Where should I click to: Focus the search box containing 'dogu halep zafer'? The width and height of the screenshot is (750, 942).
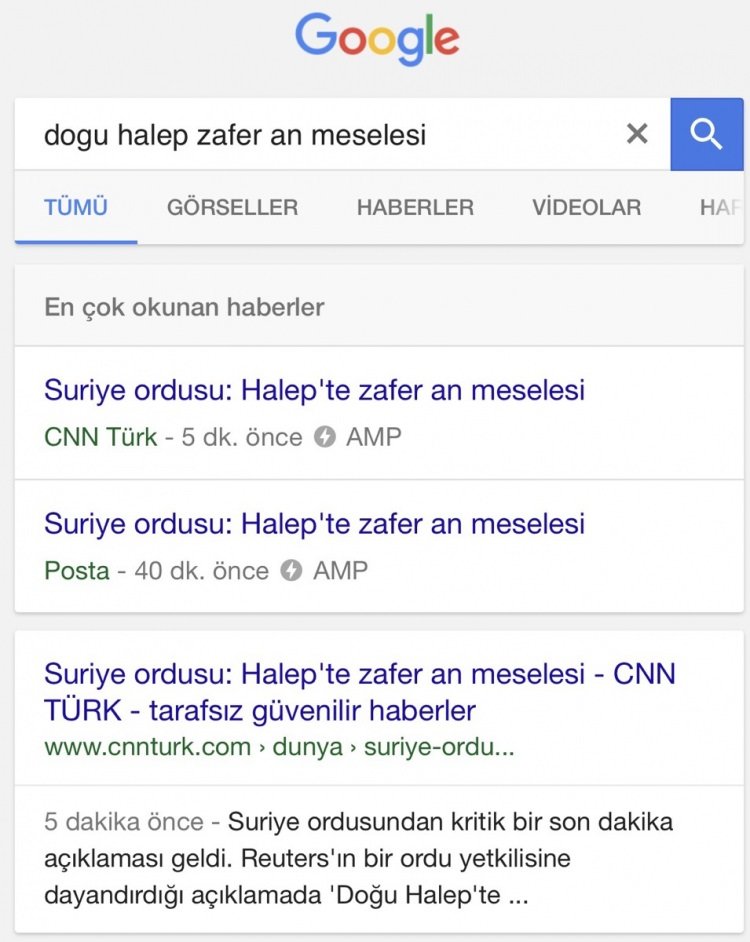pos(320,134)
